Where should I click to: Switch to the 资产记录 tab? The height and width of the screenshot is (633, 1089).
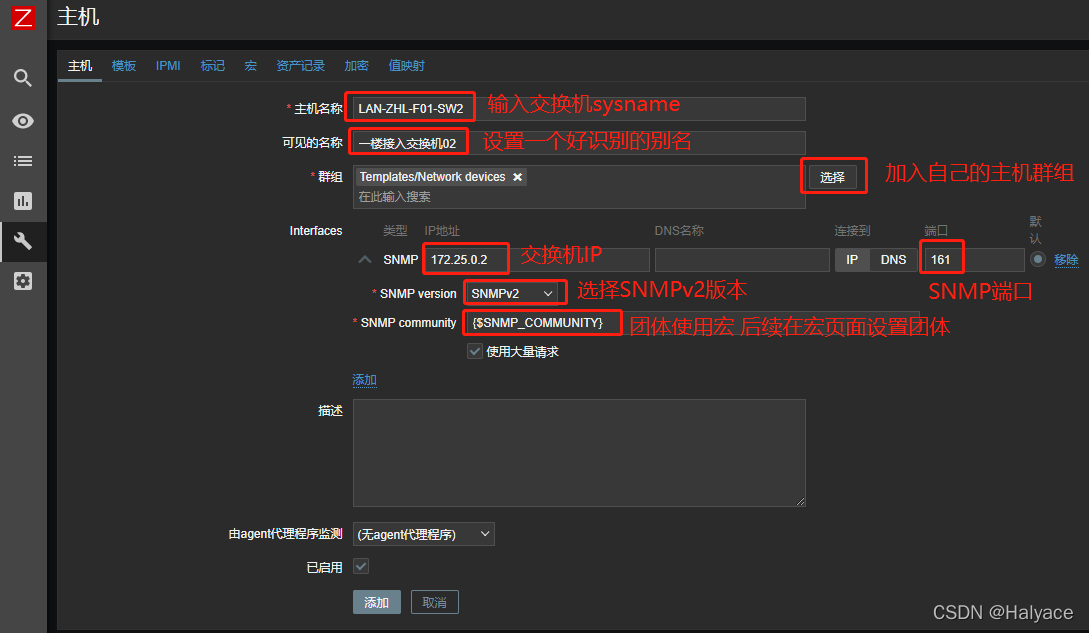[301, 66]
